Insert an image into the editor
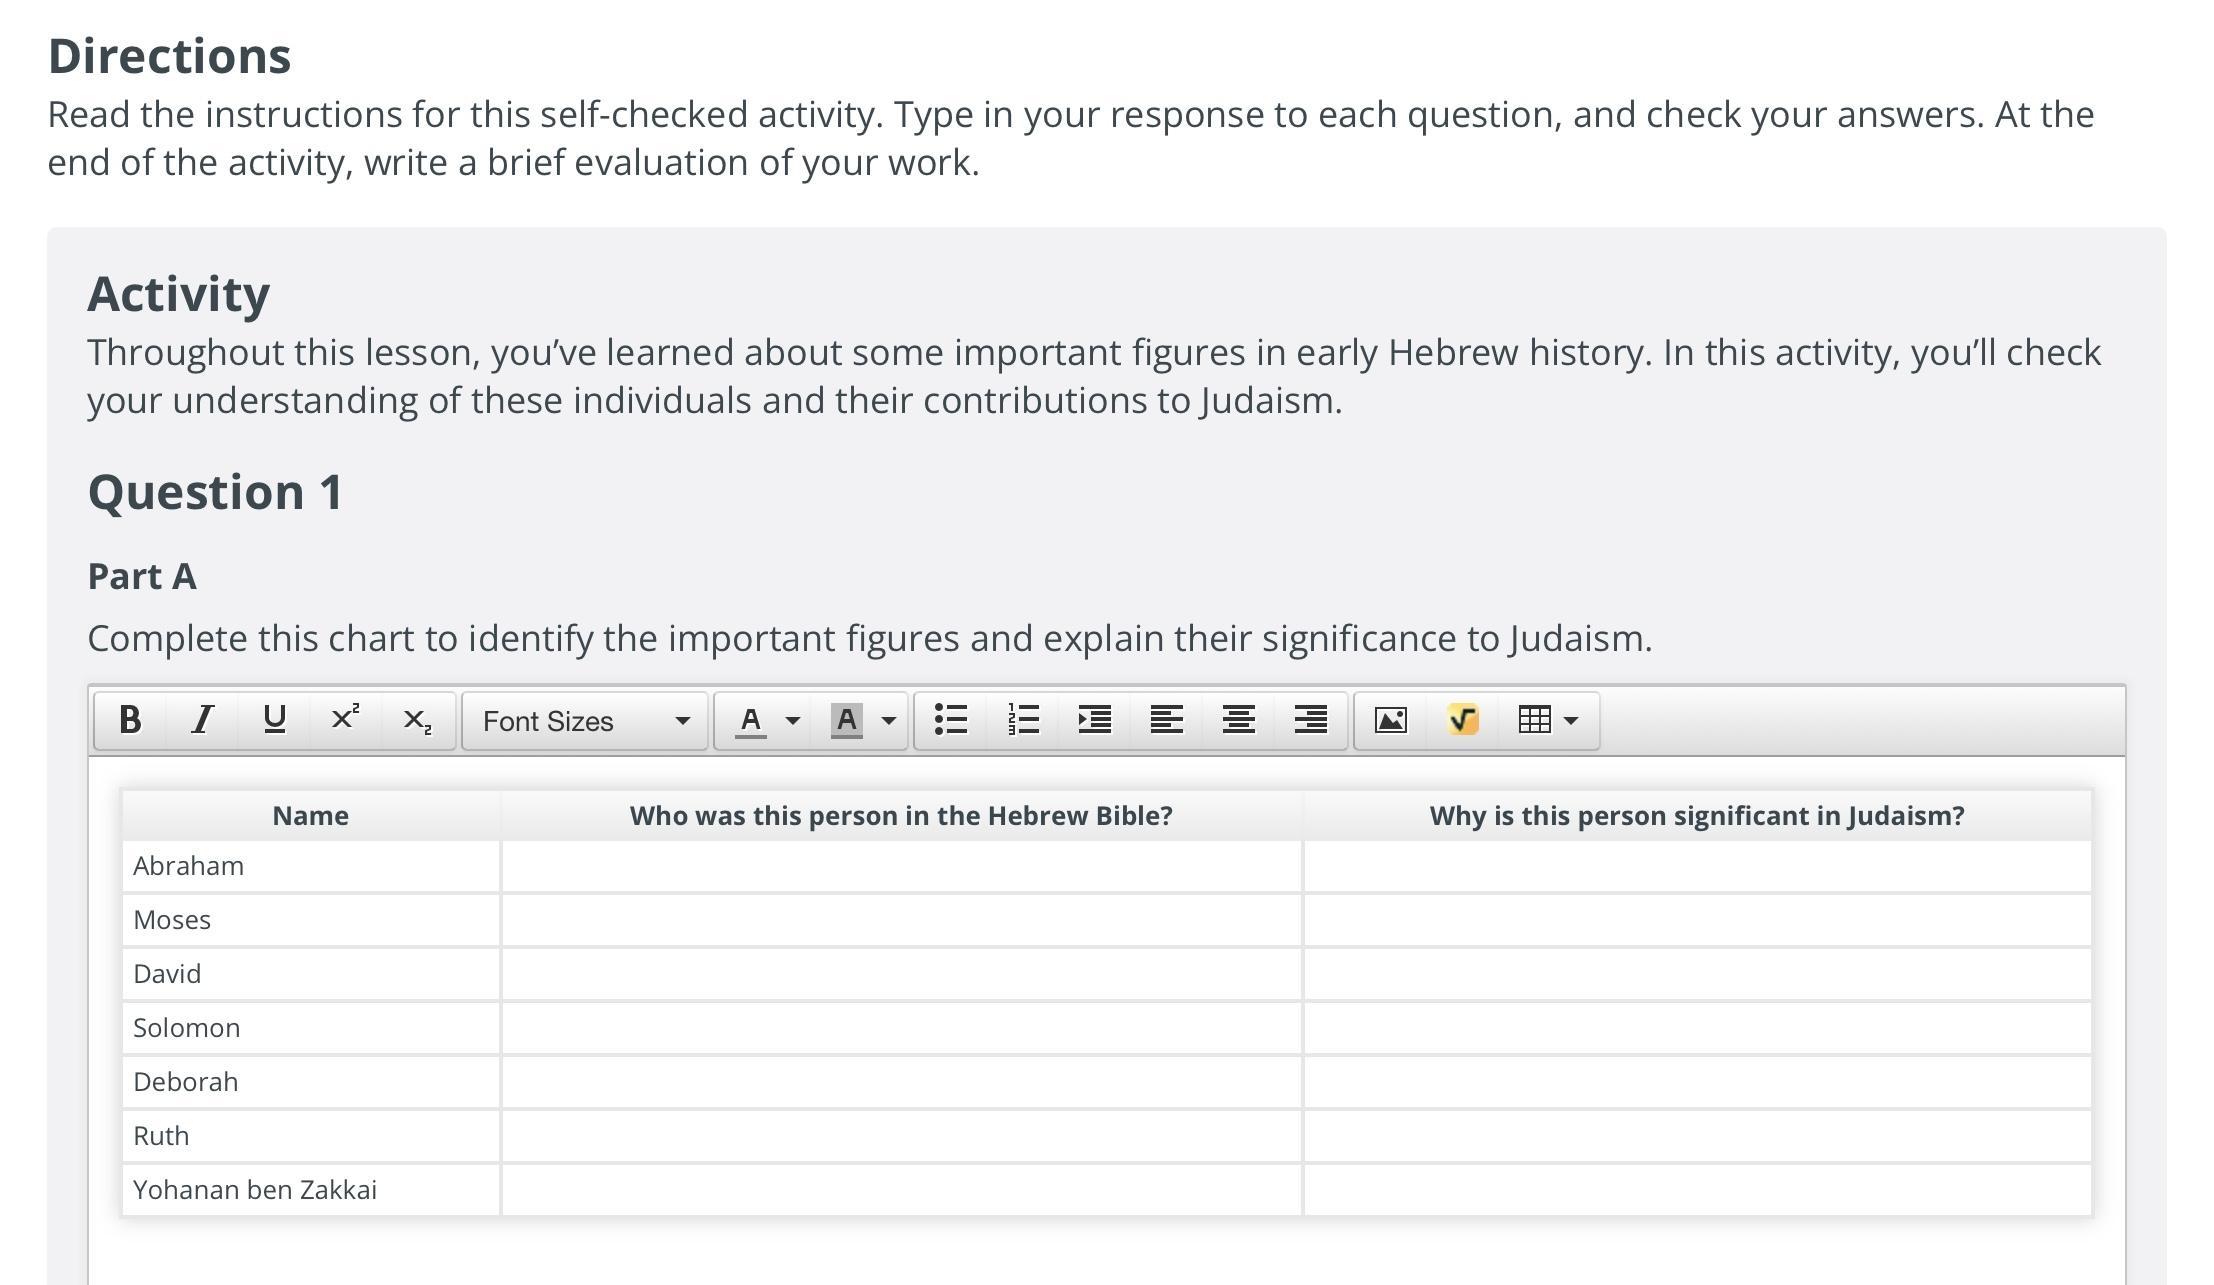 pos(1391,720)
